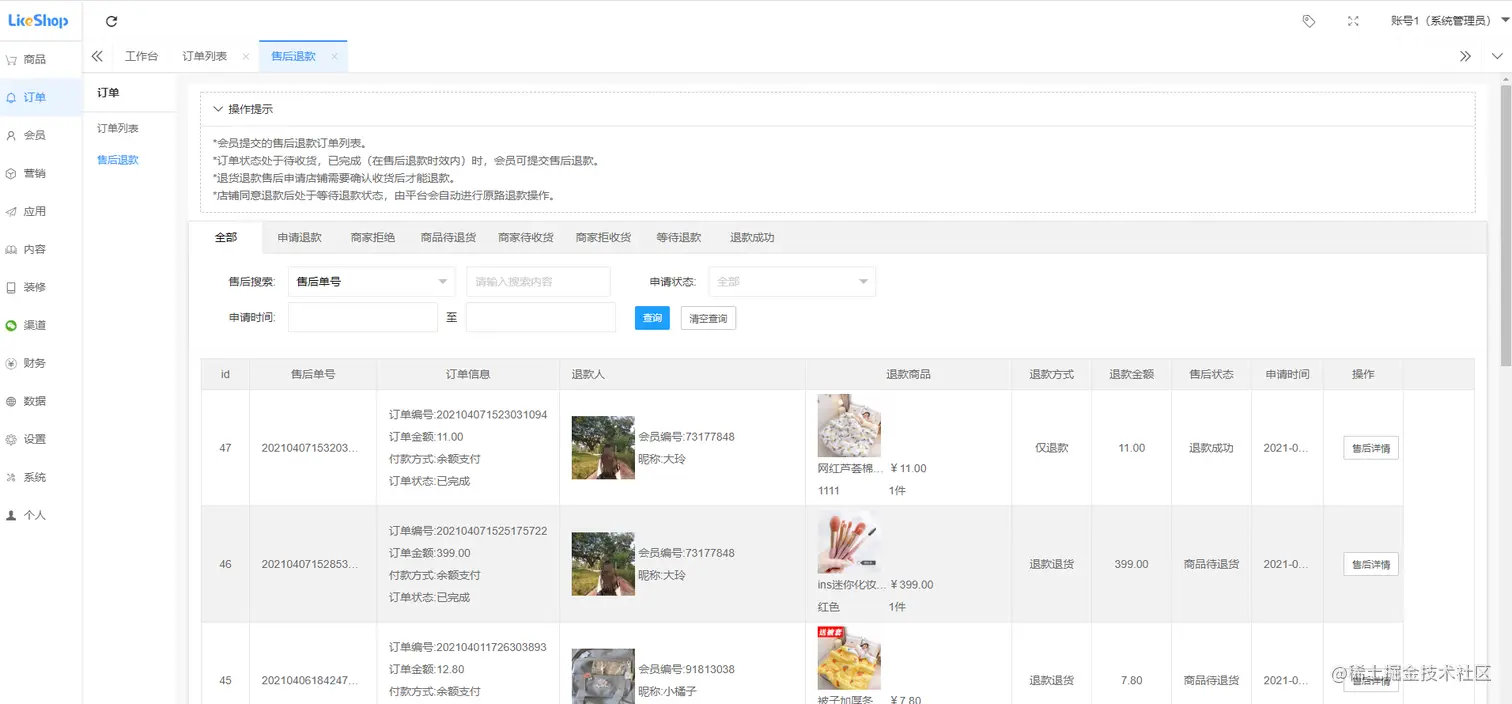This screenshot has width=1512, height=704.
Task: Open 售后详情 for order id 47
Action: (x=1371, y=448)
